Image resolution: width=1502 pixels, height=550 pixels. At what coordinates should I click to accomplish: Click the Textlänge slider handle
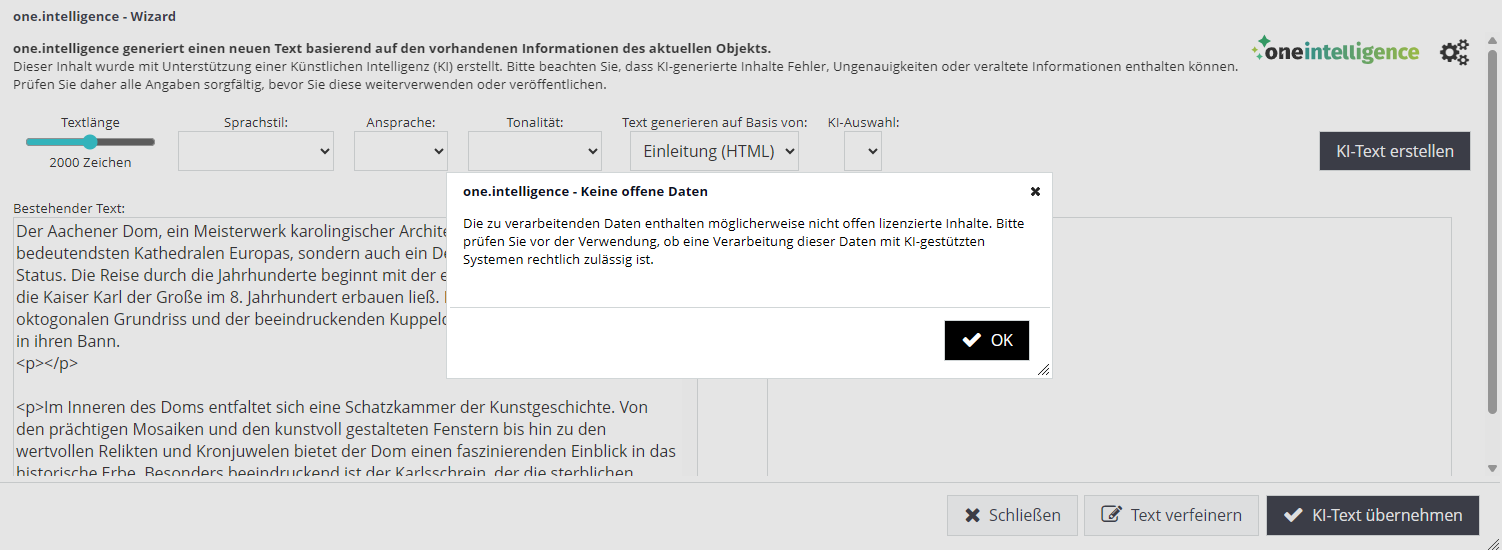pyautogui.click(x=90, y=142)
